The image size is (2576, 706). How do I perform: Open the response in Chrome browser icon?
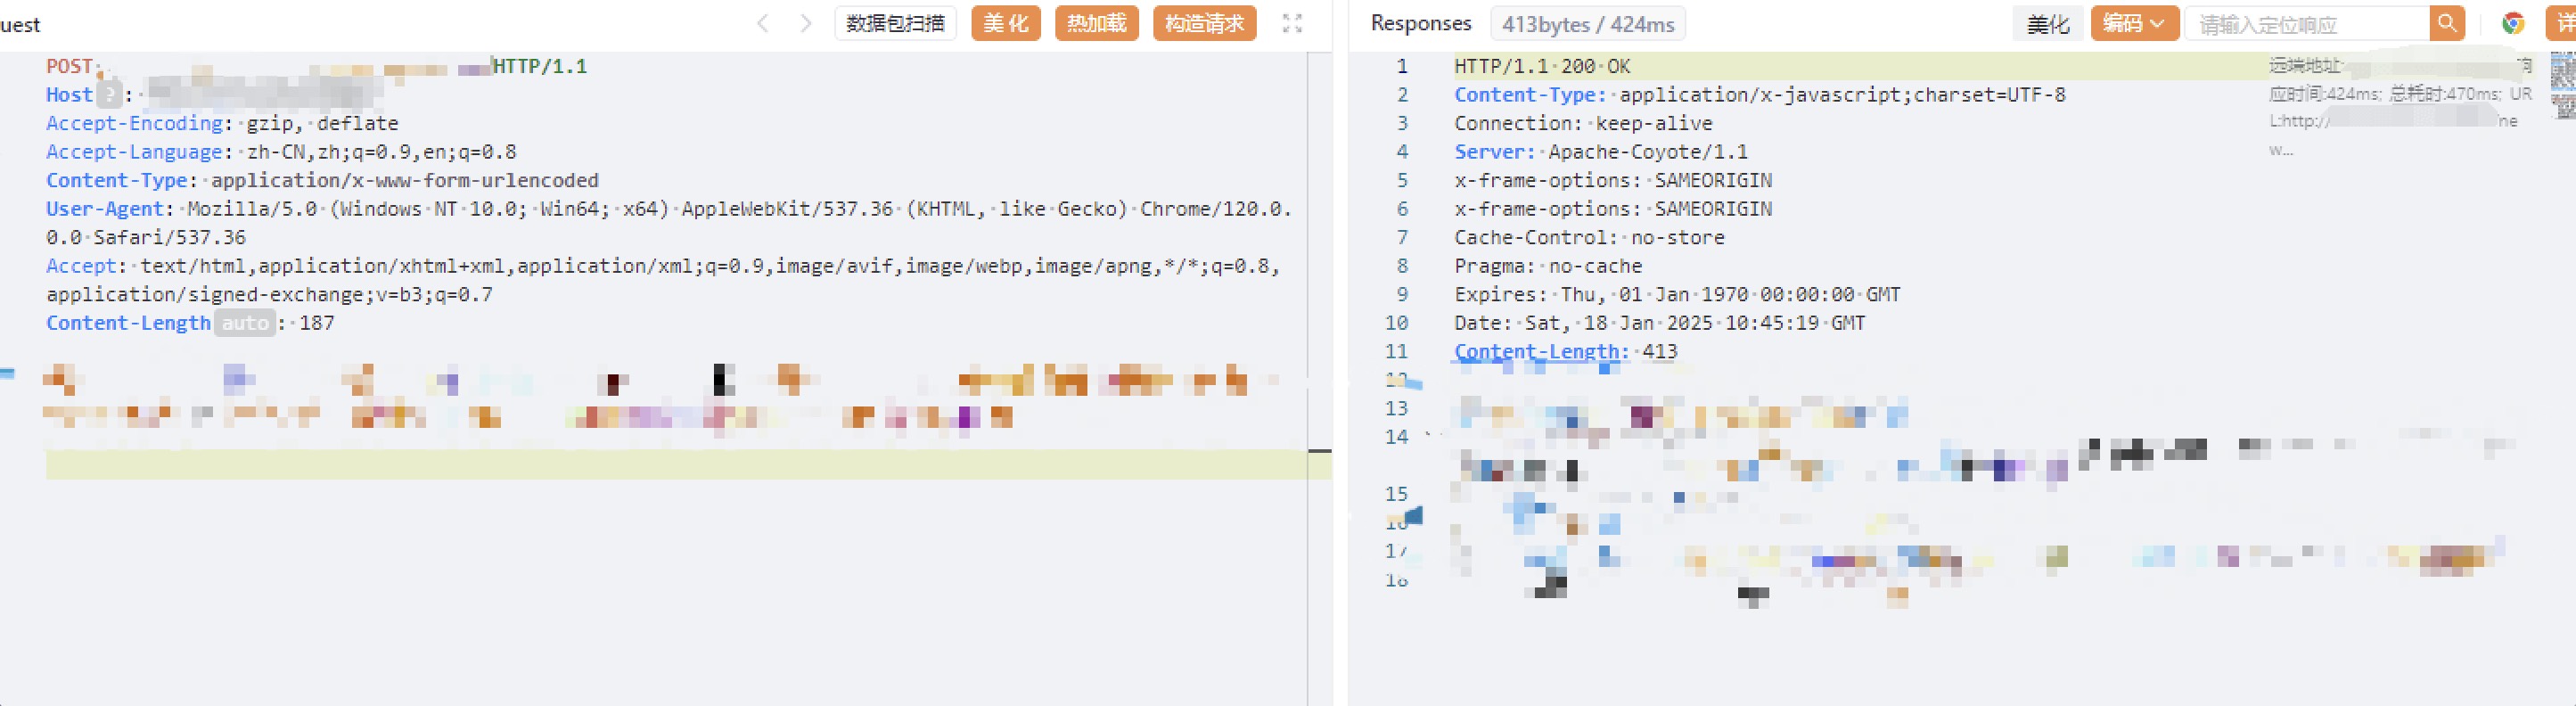(x=2513, y=23)
